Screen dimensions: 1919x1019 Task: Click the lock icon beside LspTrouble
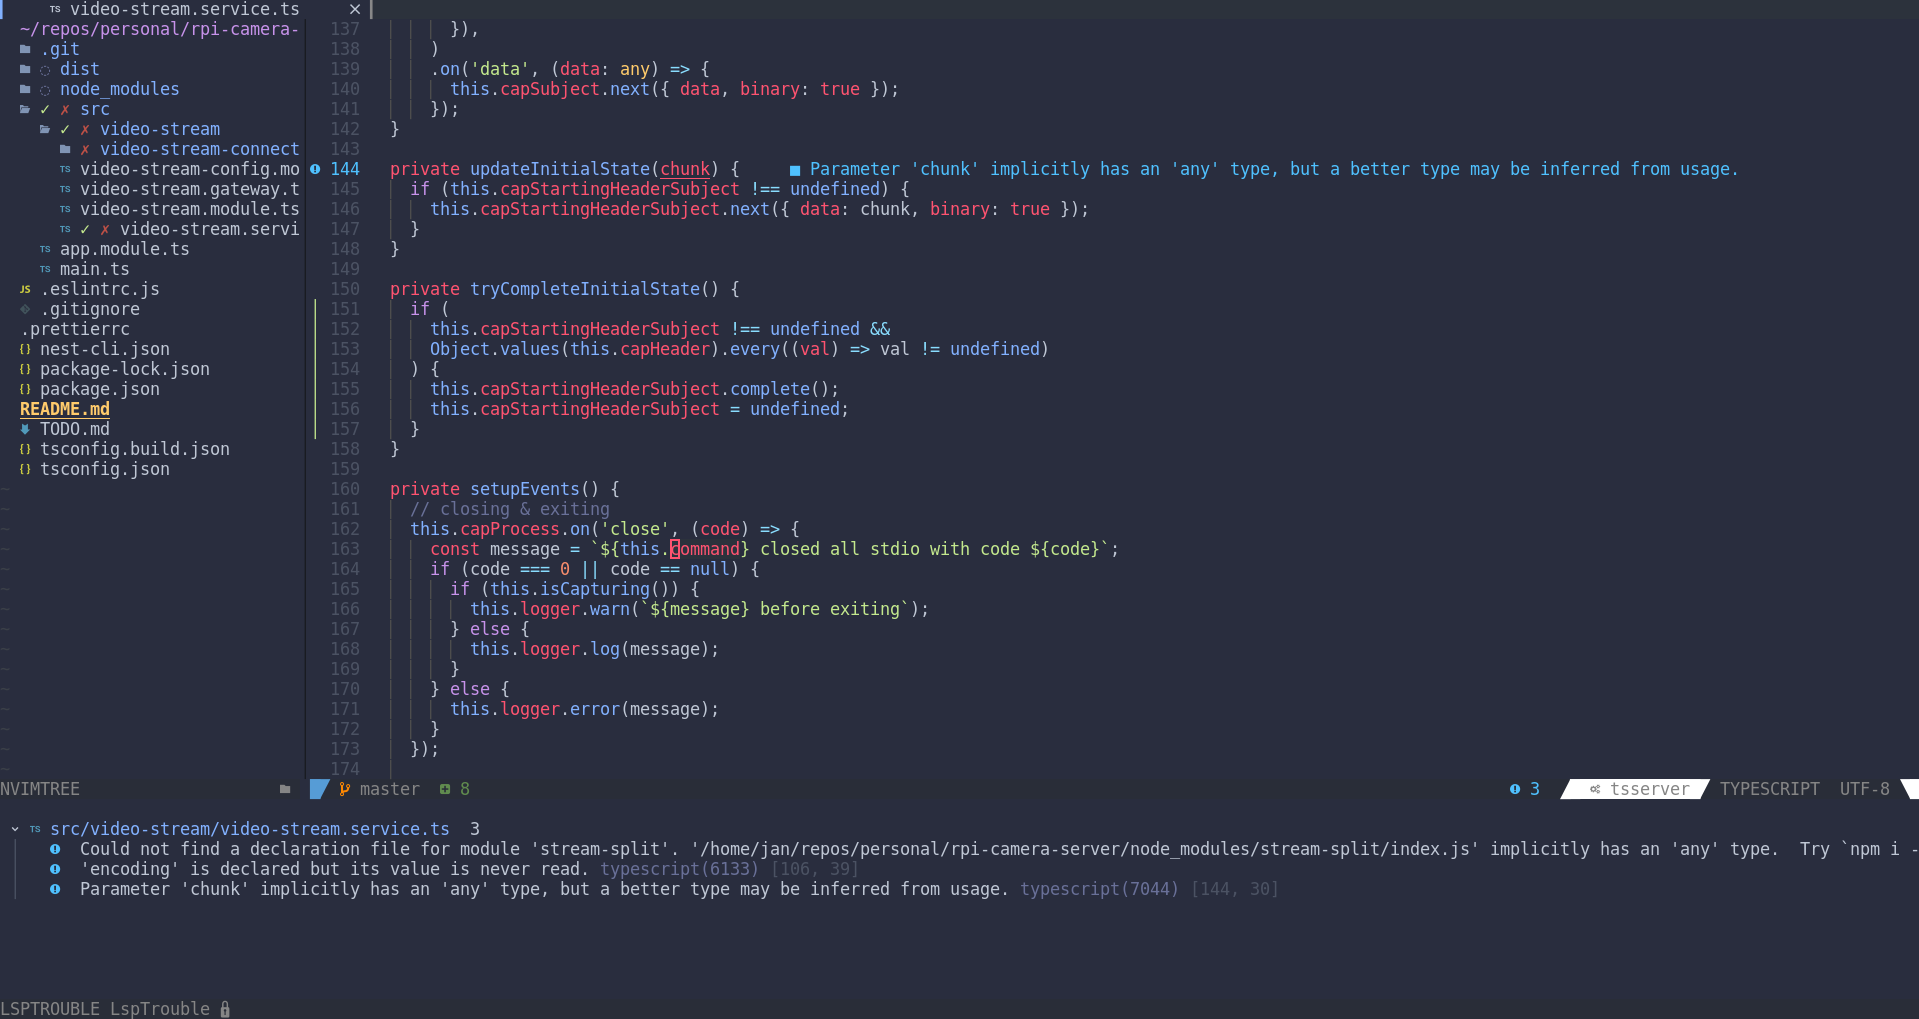[x=225, y=1009]
